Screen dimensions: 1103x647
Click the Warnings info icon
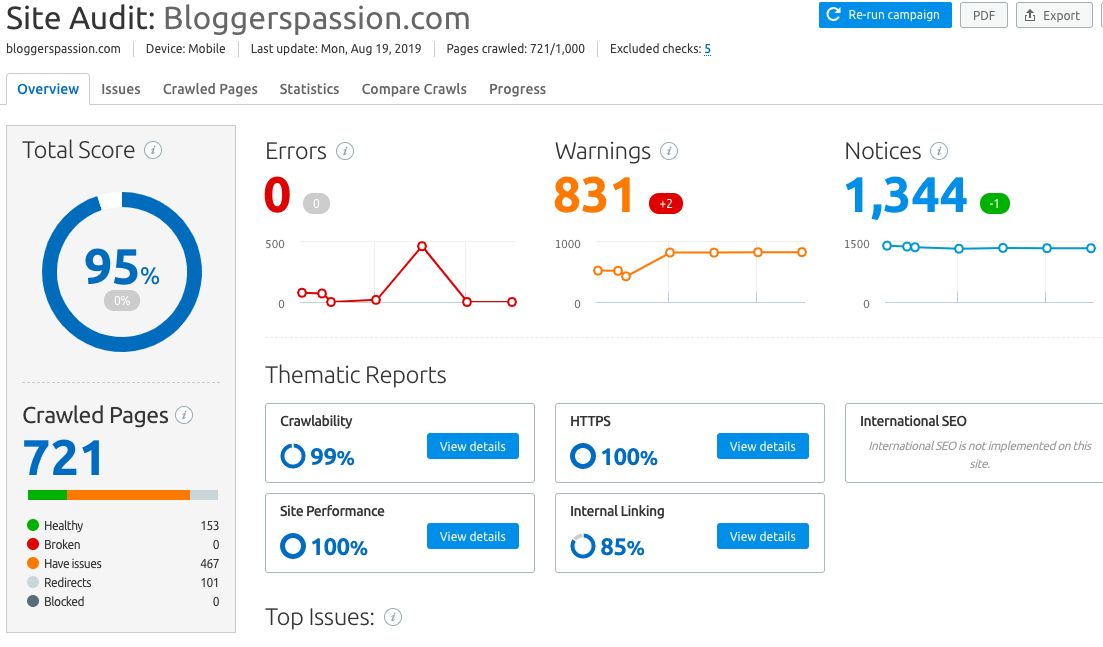669,151
